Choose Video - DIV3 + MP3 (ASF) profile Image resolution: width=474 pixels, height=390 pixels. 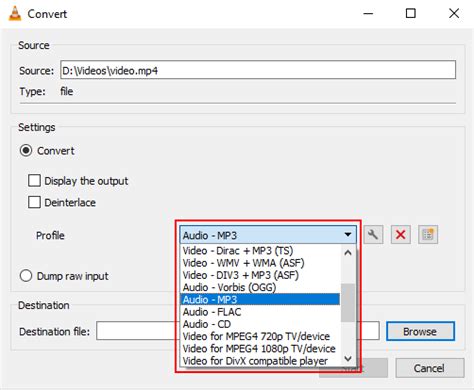(x=260, y=275)
